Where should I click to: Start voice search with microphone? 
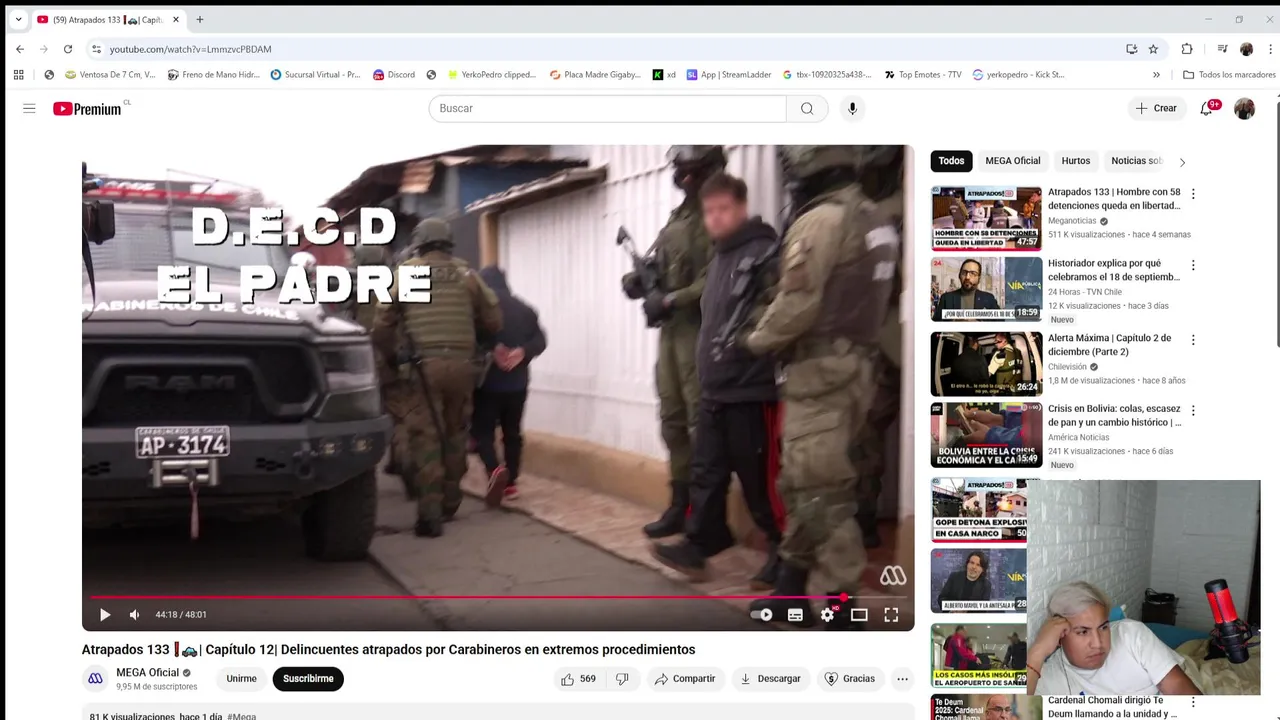click(852, 108)
